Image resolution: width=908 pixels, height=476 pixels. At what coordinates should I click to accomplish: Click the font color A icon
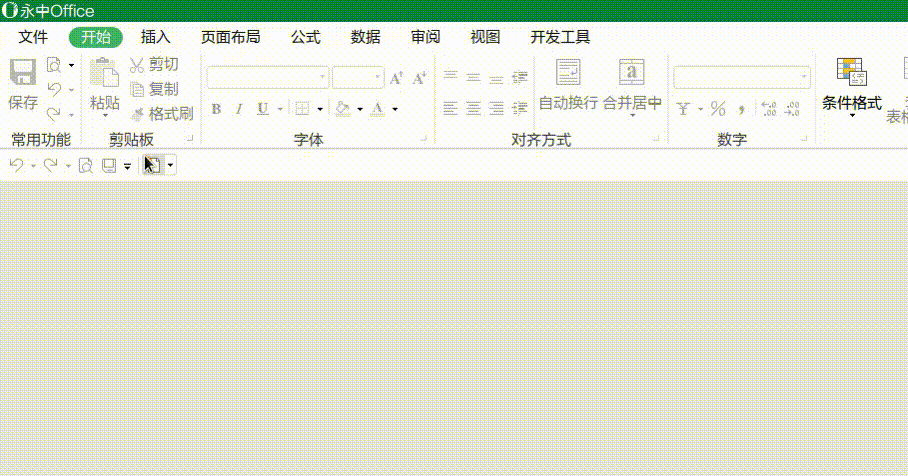click(378, 108)
